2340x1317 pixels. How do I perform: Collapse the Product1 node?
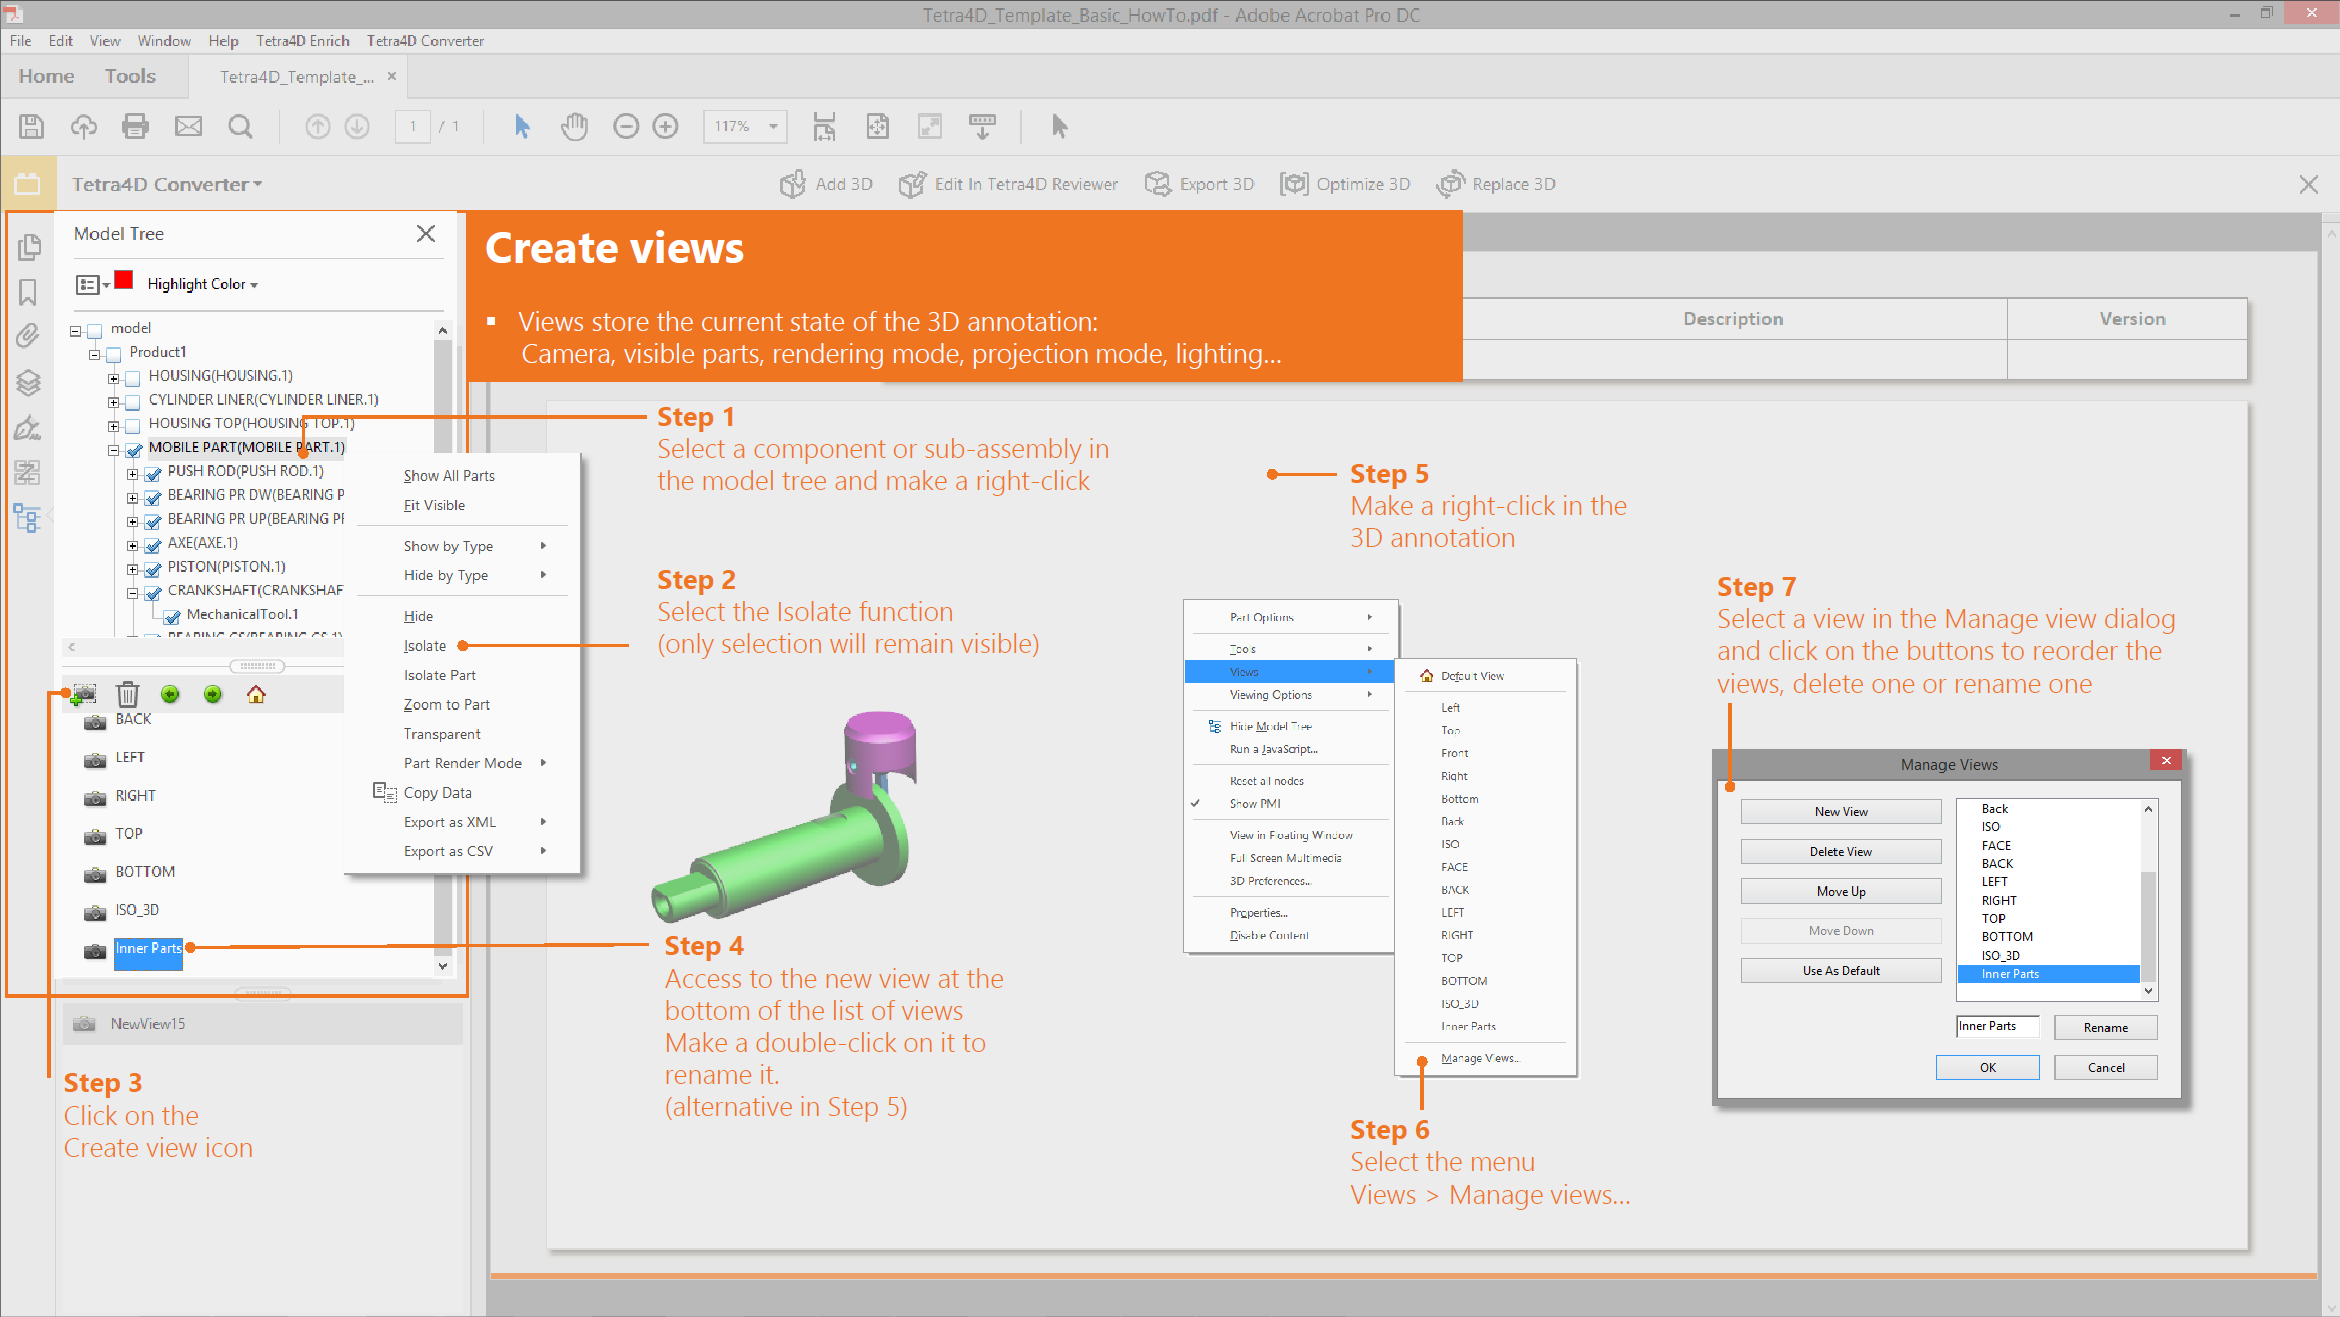(x=95, y=355)
